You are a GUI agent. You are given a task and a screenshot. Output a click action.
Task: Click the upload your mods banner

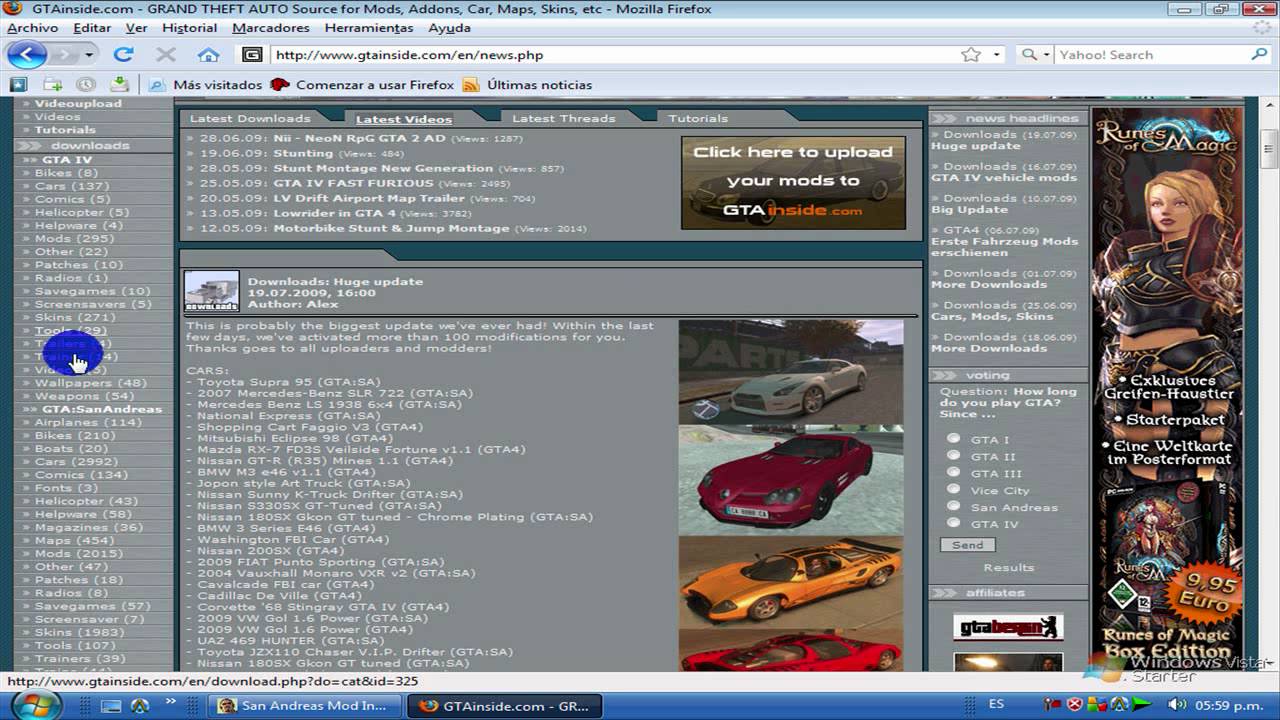pos(793,183)
